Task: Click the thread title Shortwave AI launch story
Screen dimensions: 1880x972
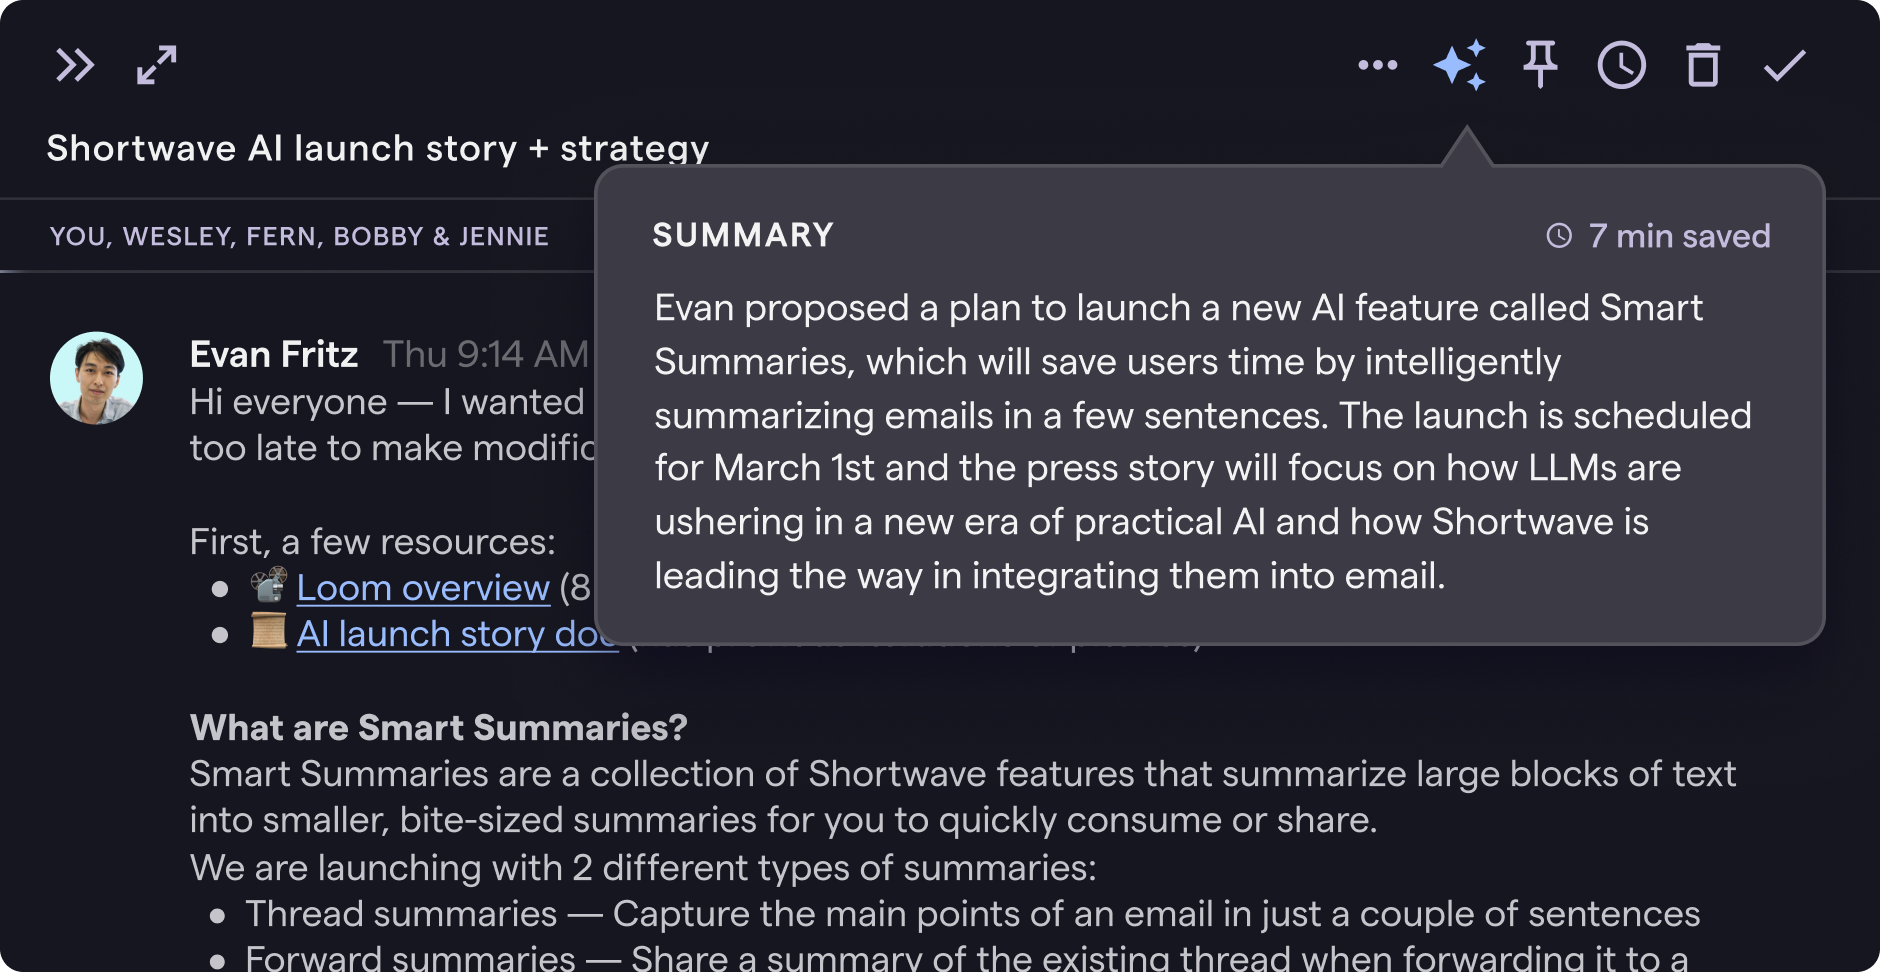Action: [378, 148]
